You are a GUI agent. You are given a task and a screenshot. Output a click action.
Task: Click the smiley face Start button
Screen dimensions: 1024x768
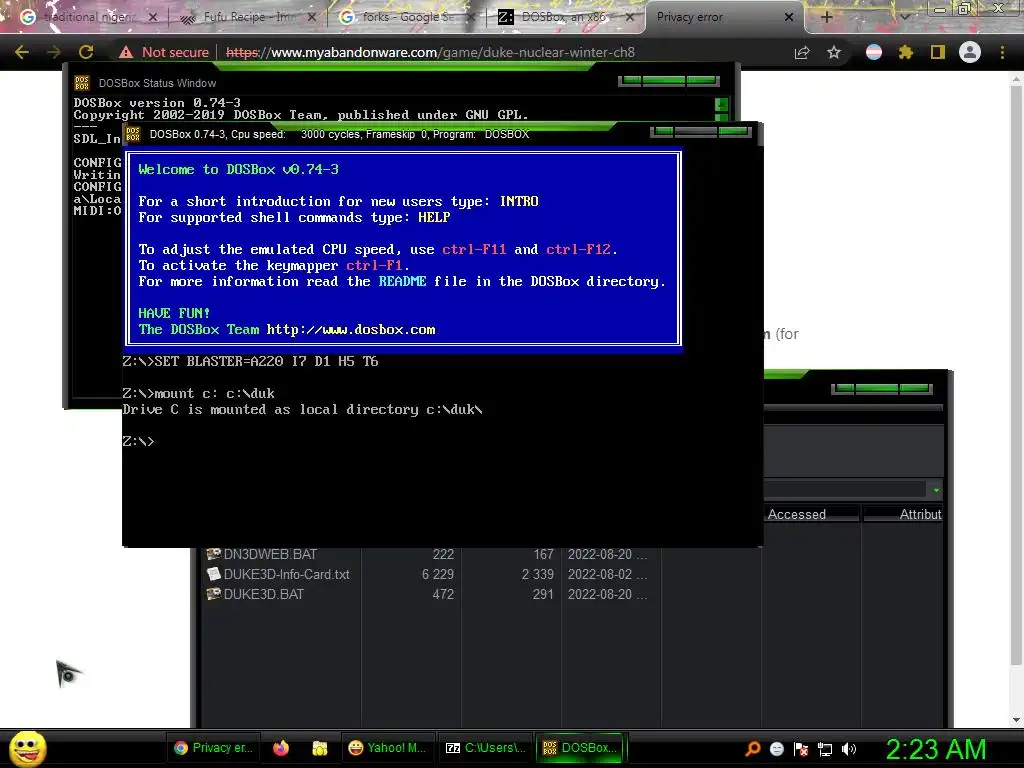click(27, 748)
